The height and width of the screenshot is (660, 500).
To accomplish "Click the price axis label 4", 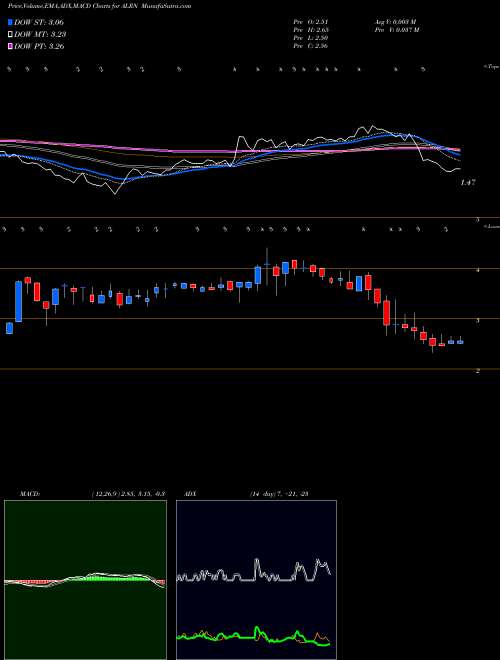I will [478, 270].
